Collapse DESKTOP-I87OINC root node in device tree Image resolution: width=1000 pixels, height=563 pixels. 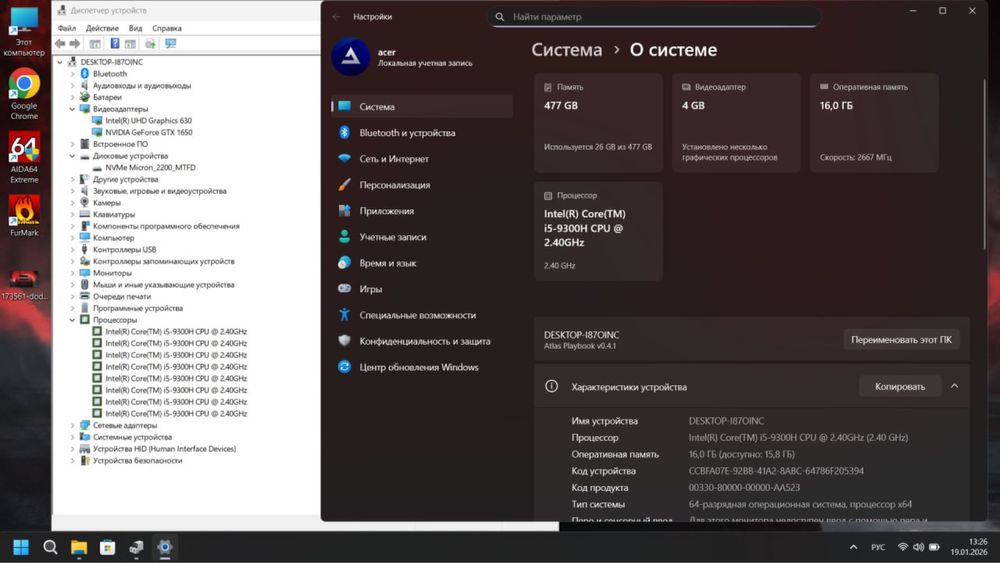tap(60, 62)
